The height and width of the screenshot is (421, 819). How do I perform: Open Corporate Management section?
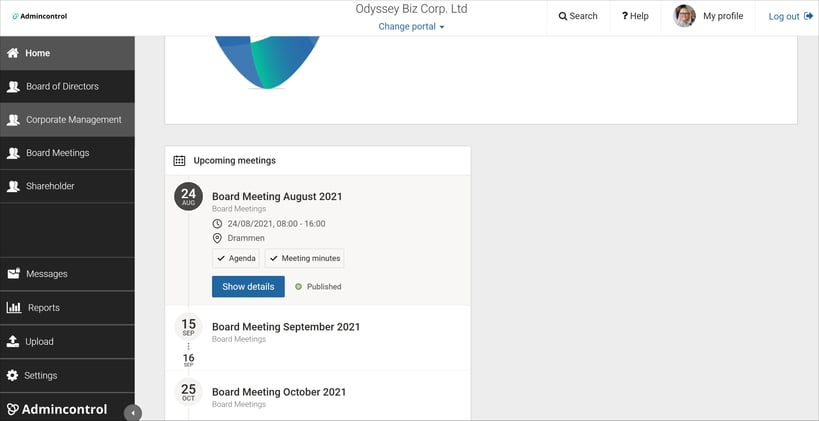pos(67,120)
